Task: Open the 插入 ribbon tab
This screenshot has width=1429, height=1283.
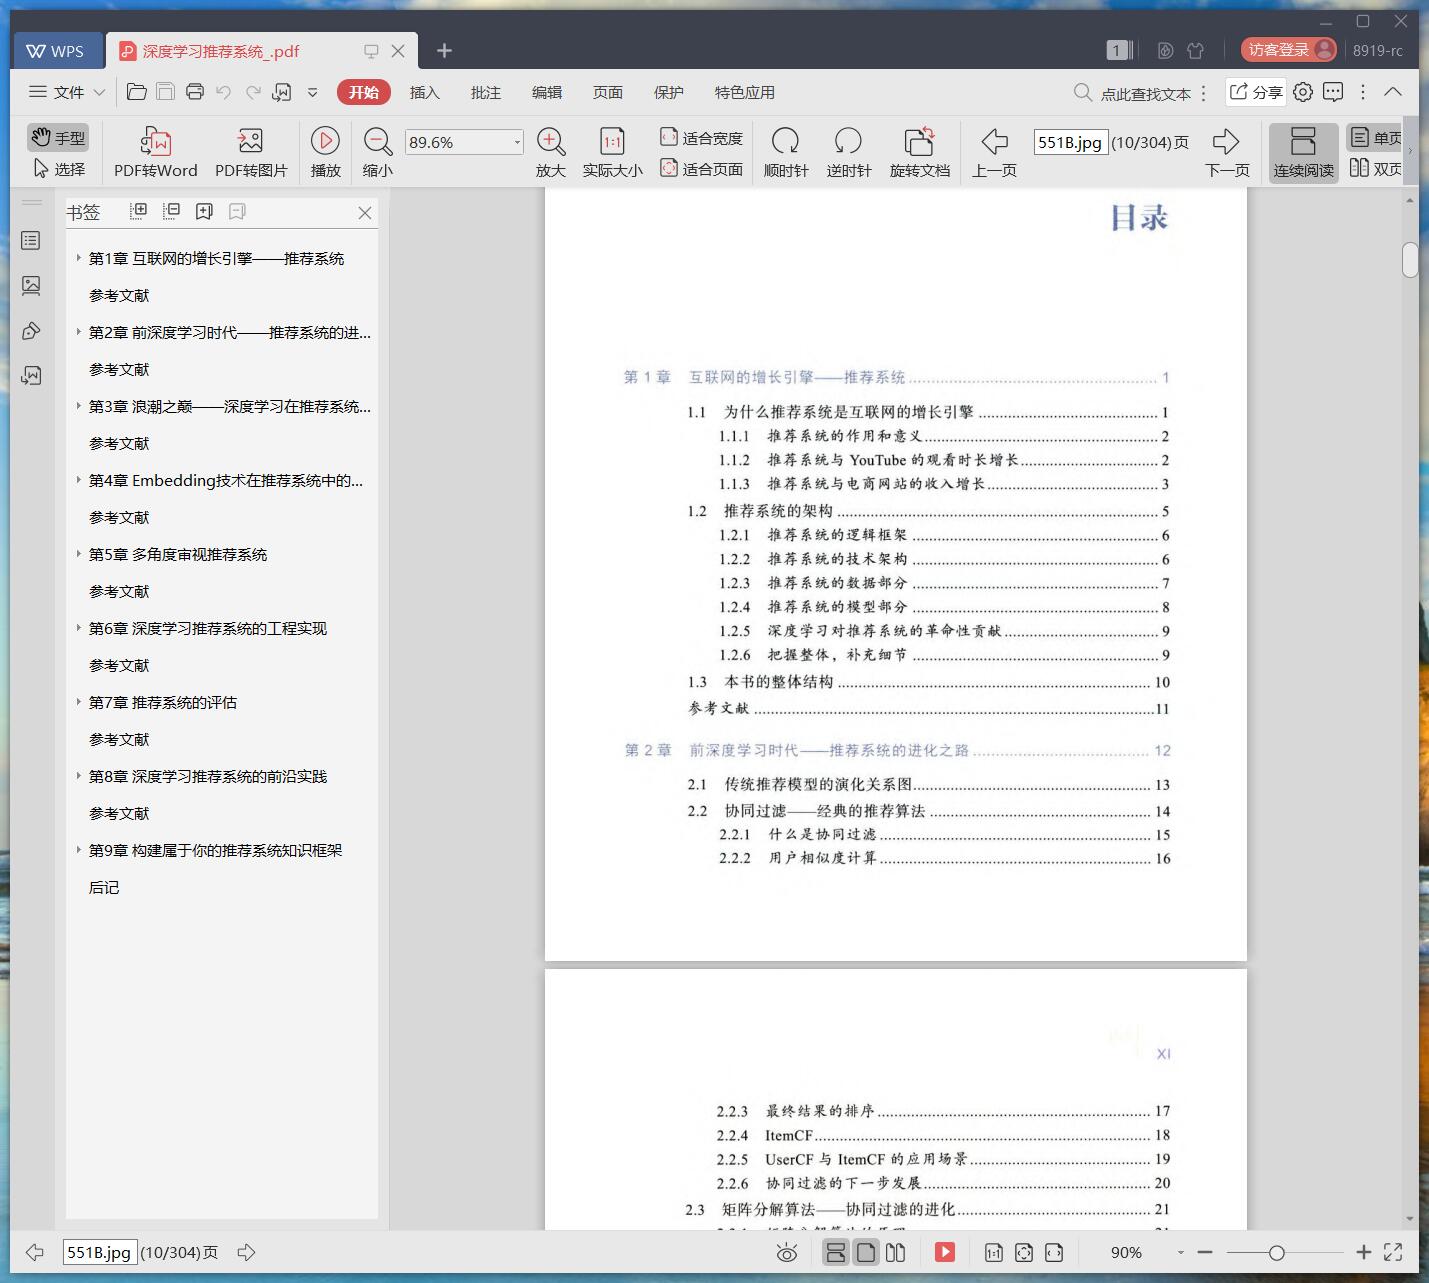Action: [424, 92]
